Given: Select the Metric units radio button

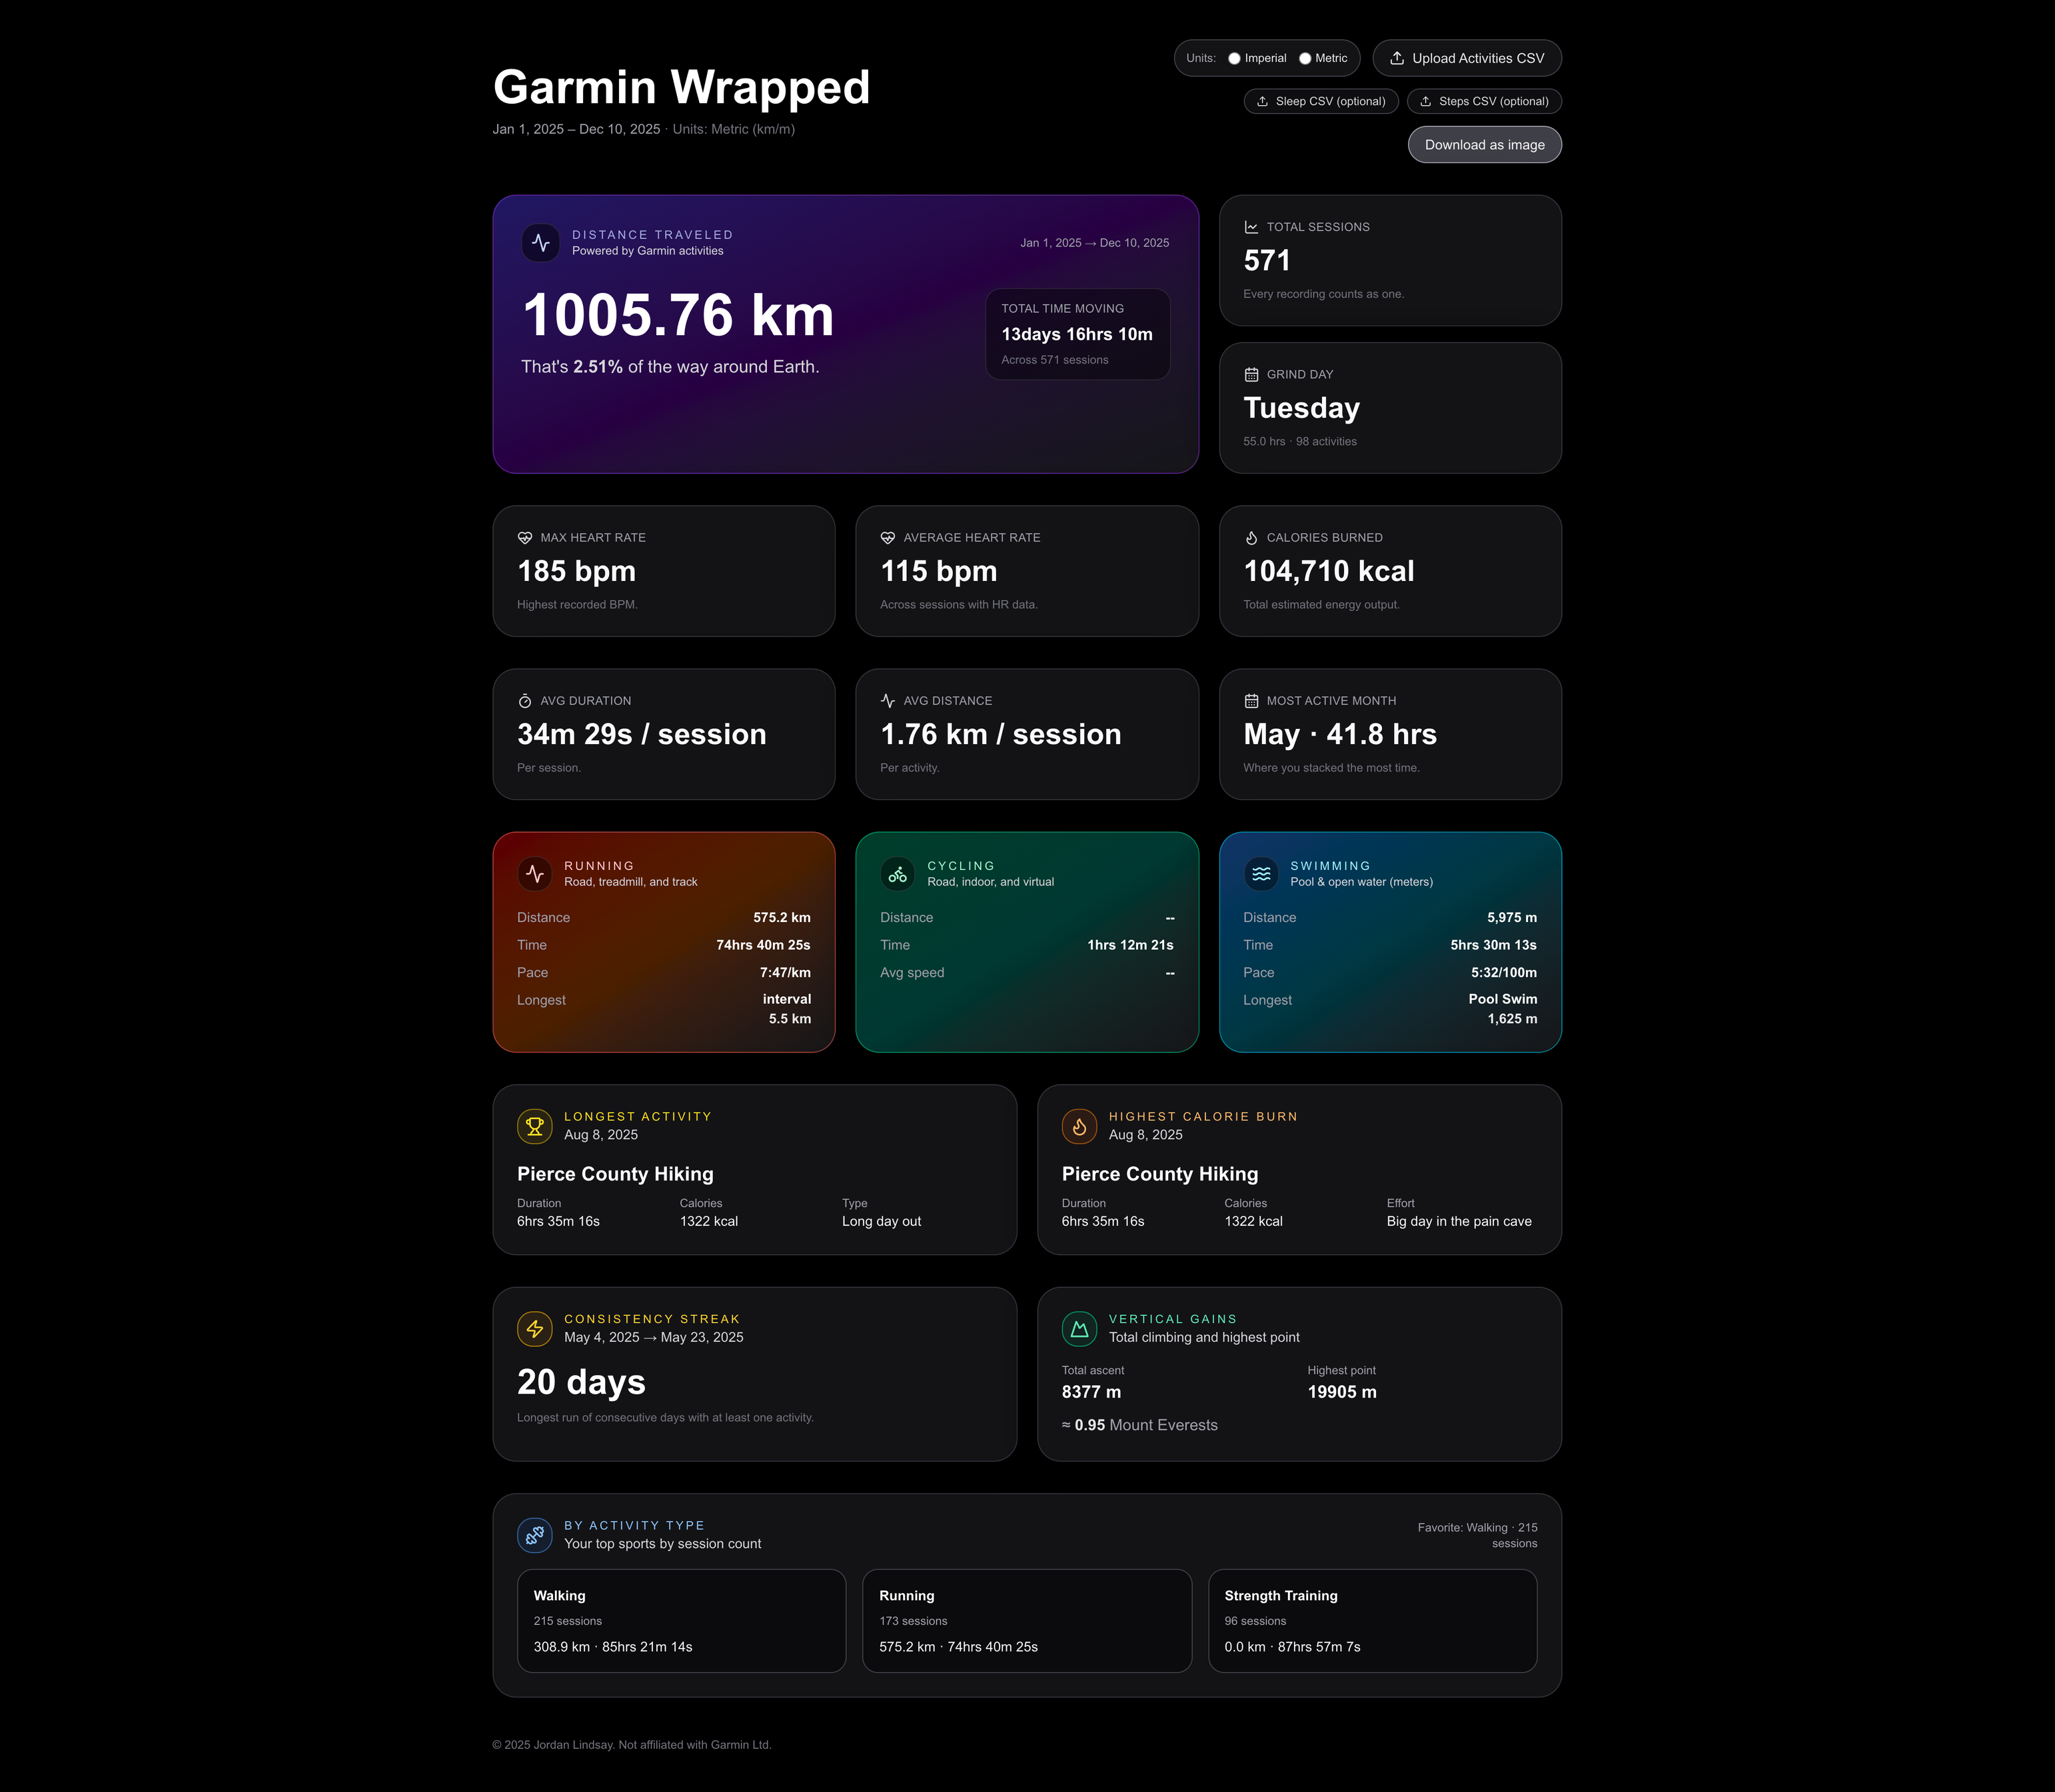Looking at the screenshot, I should [1305, 59].
